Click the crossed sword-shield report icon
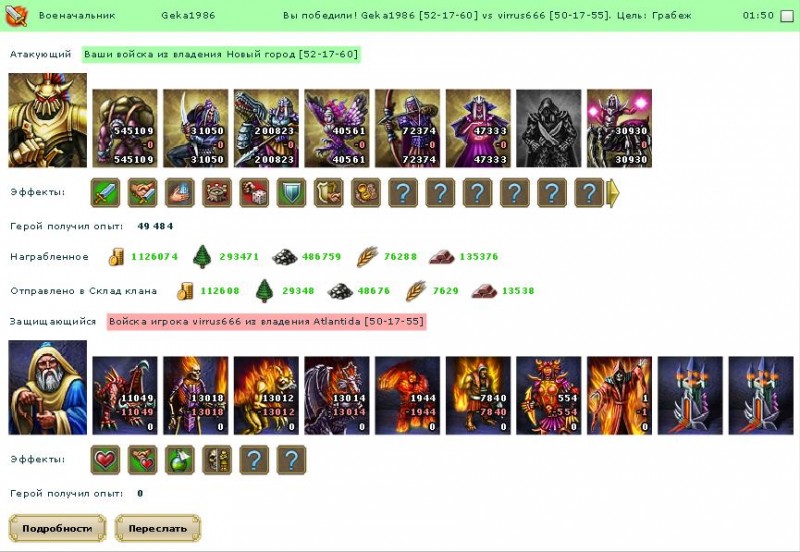The image size is (800, 552). click(x=16, y=15)
